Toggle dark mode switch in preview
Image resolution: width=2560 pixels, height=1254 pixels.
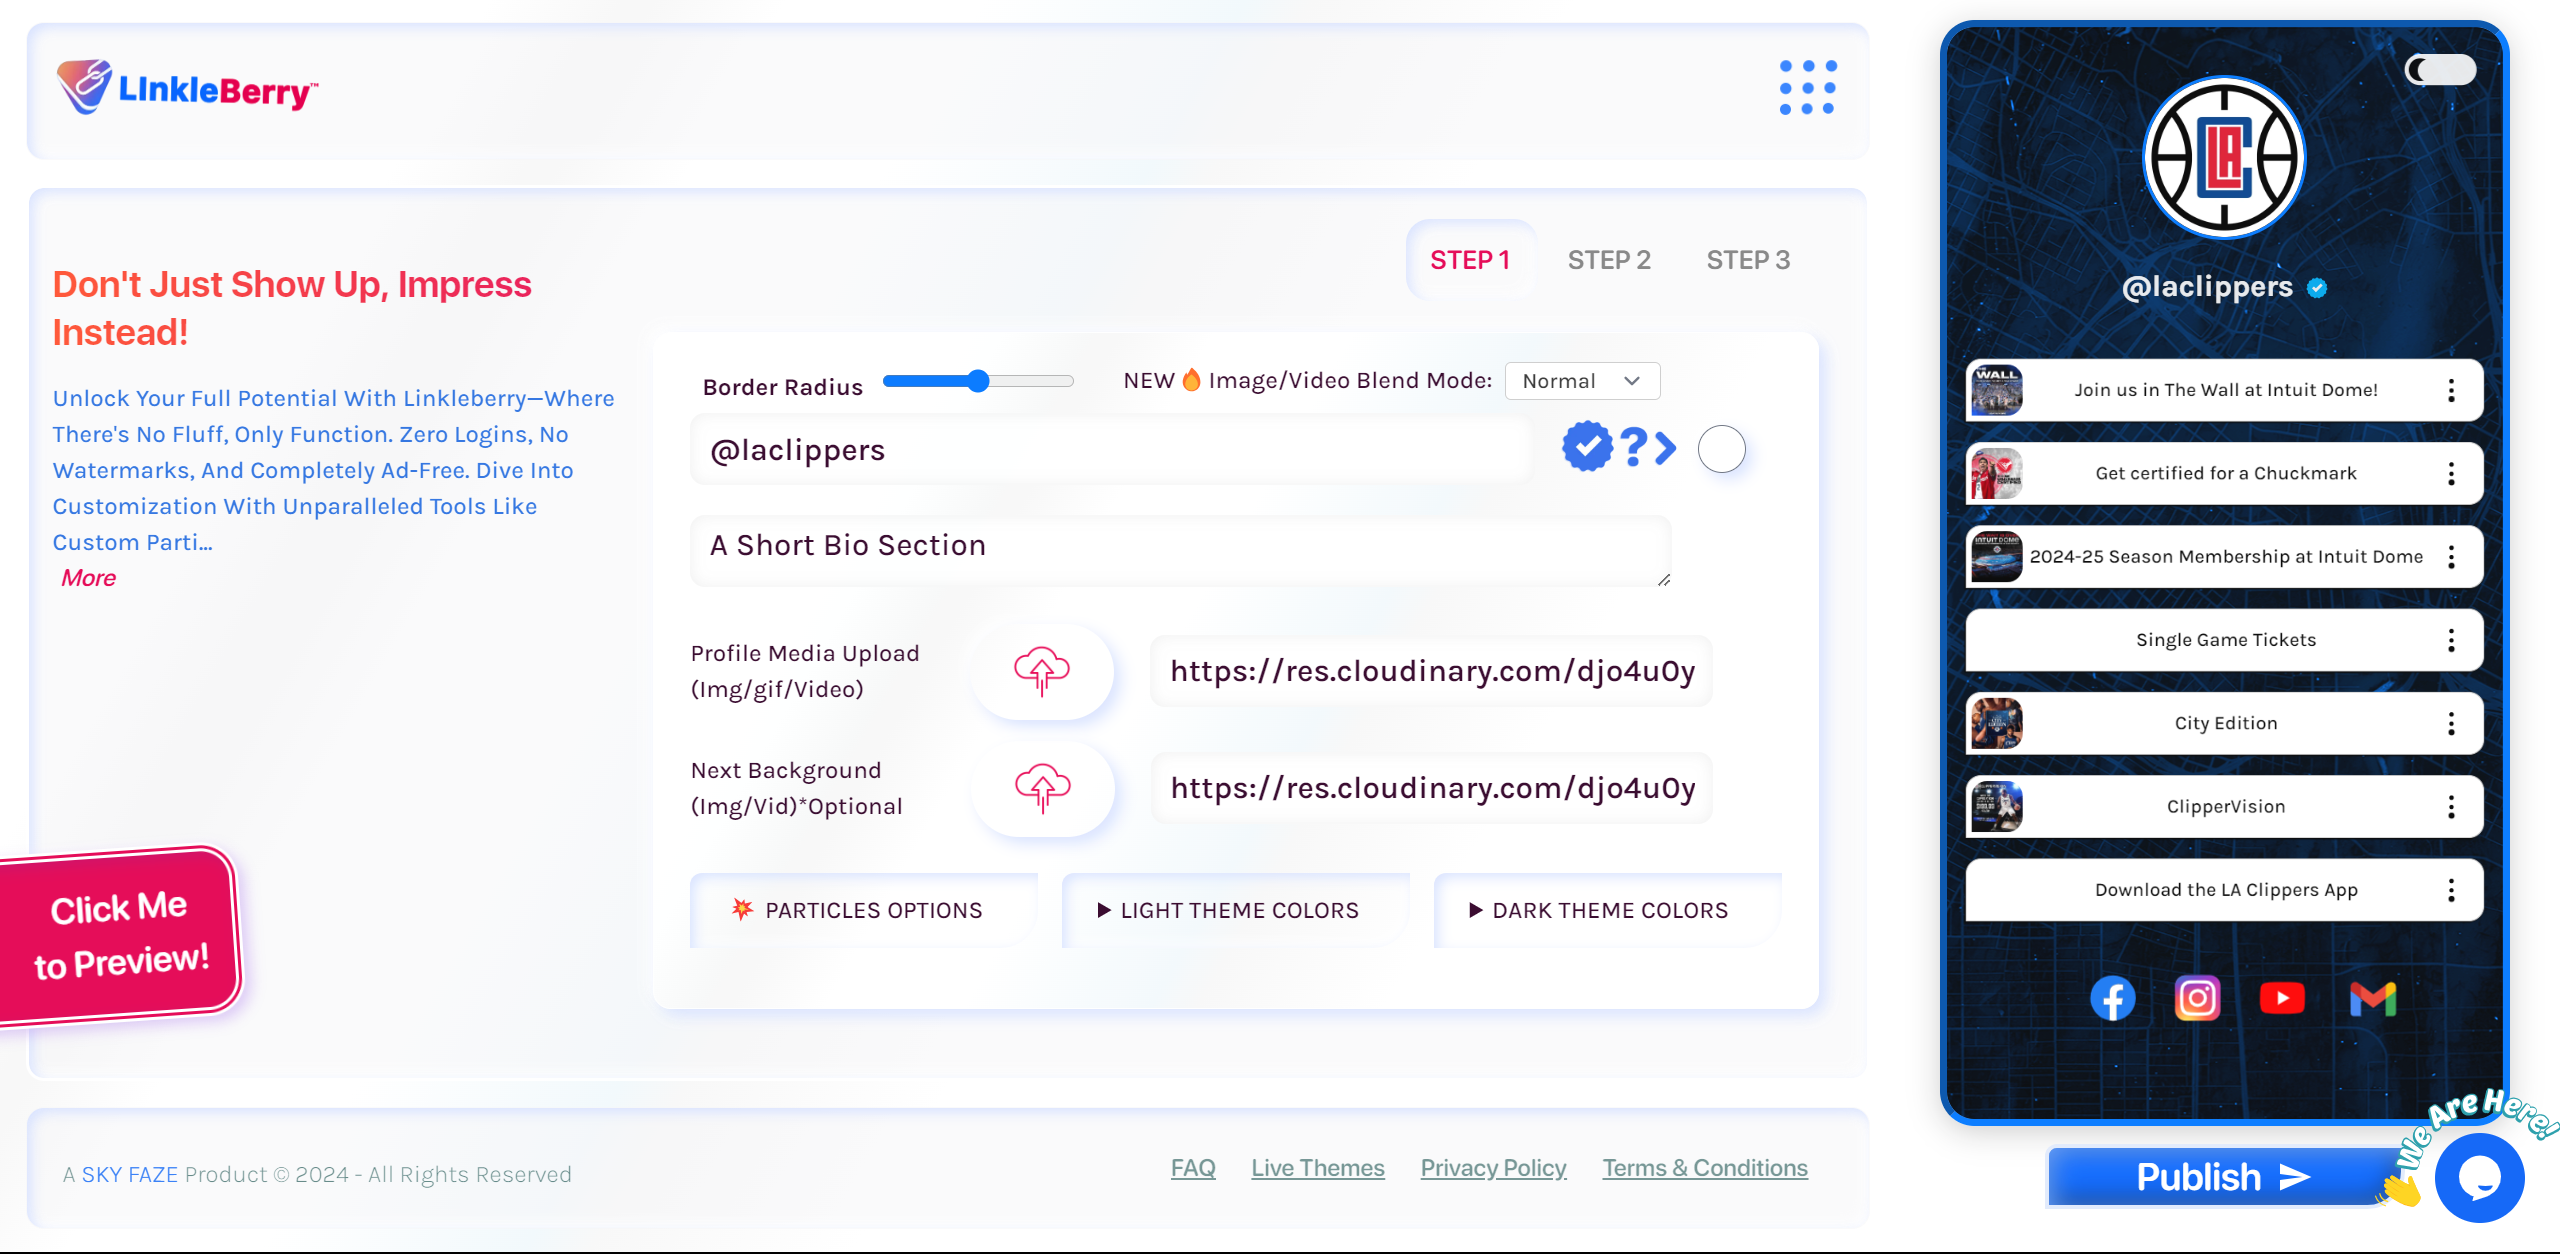[2440, 70]
